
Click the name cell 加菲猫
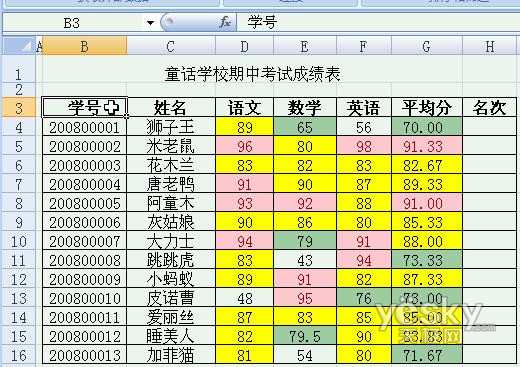pos(171,355)
